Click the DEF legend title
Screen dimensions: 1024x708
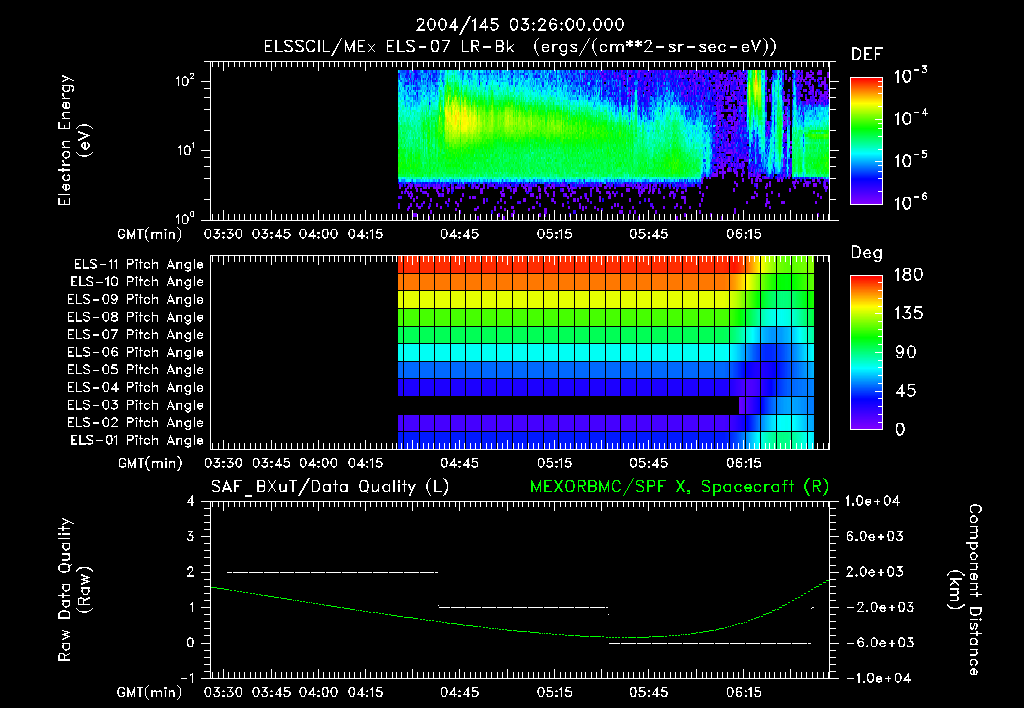[x=866, y=55]
